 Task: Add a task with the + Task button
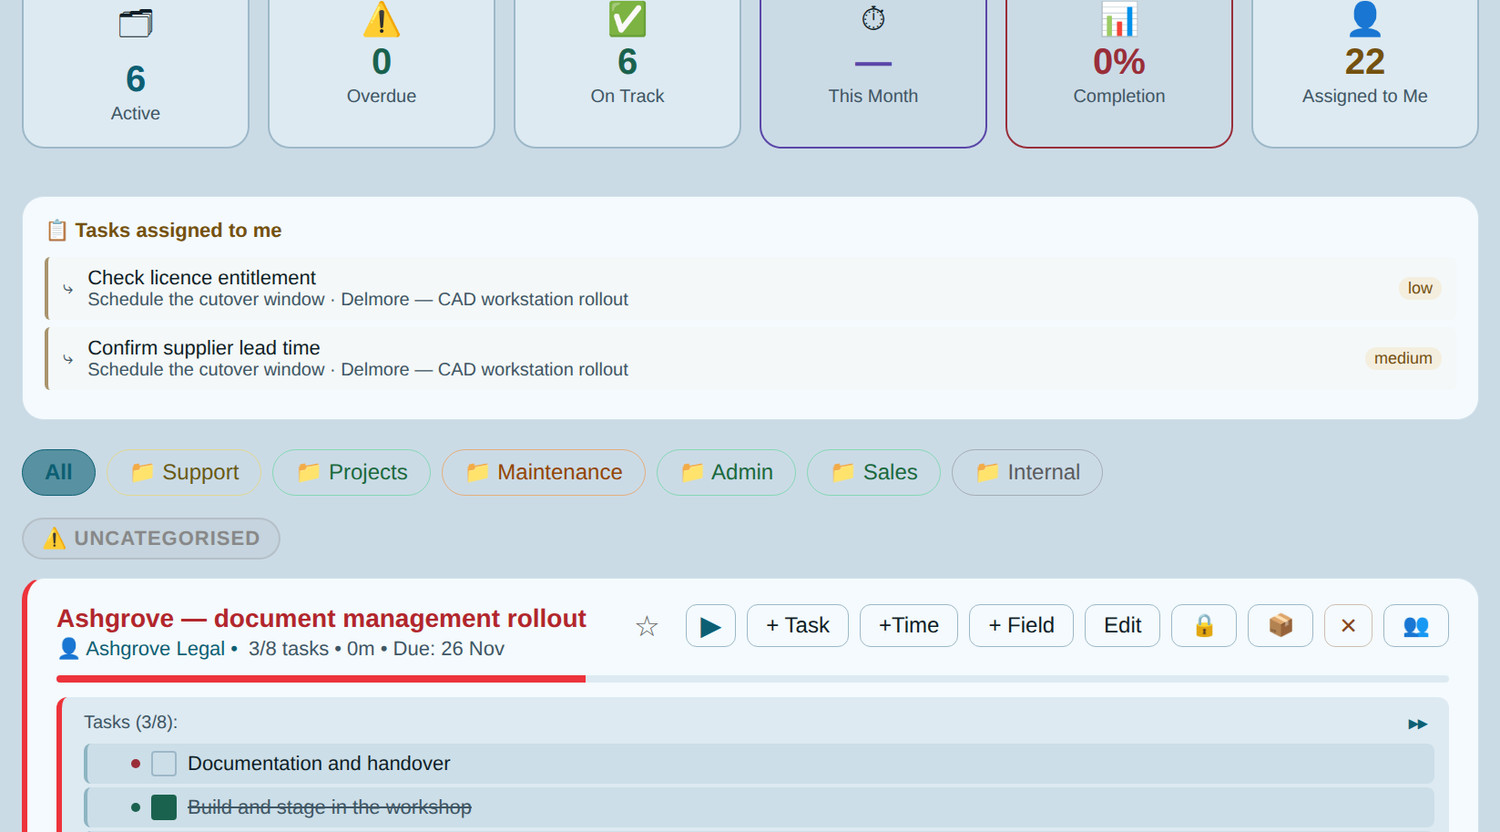(x=798, y=626)
